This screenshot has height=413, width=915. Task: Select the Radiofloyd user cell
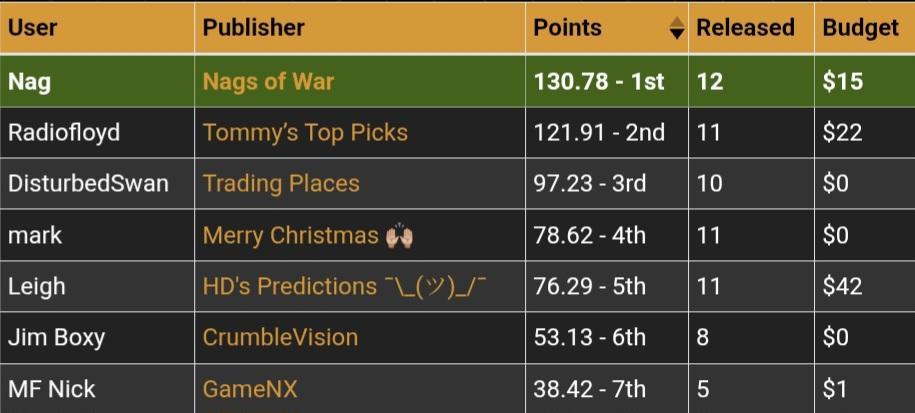click(x=62, y=132)
